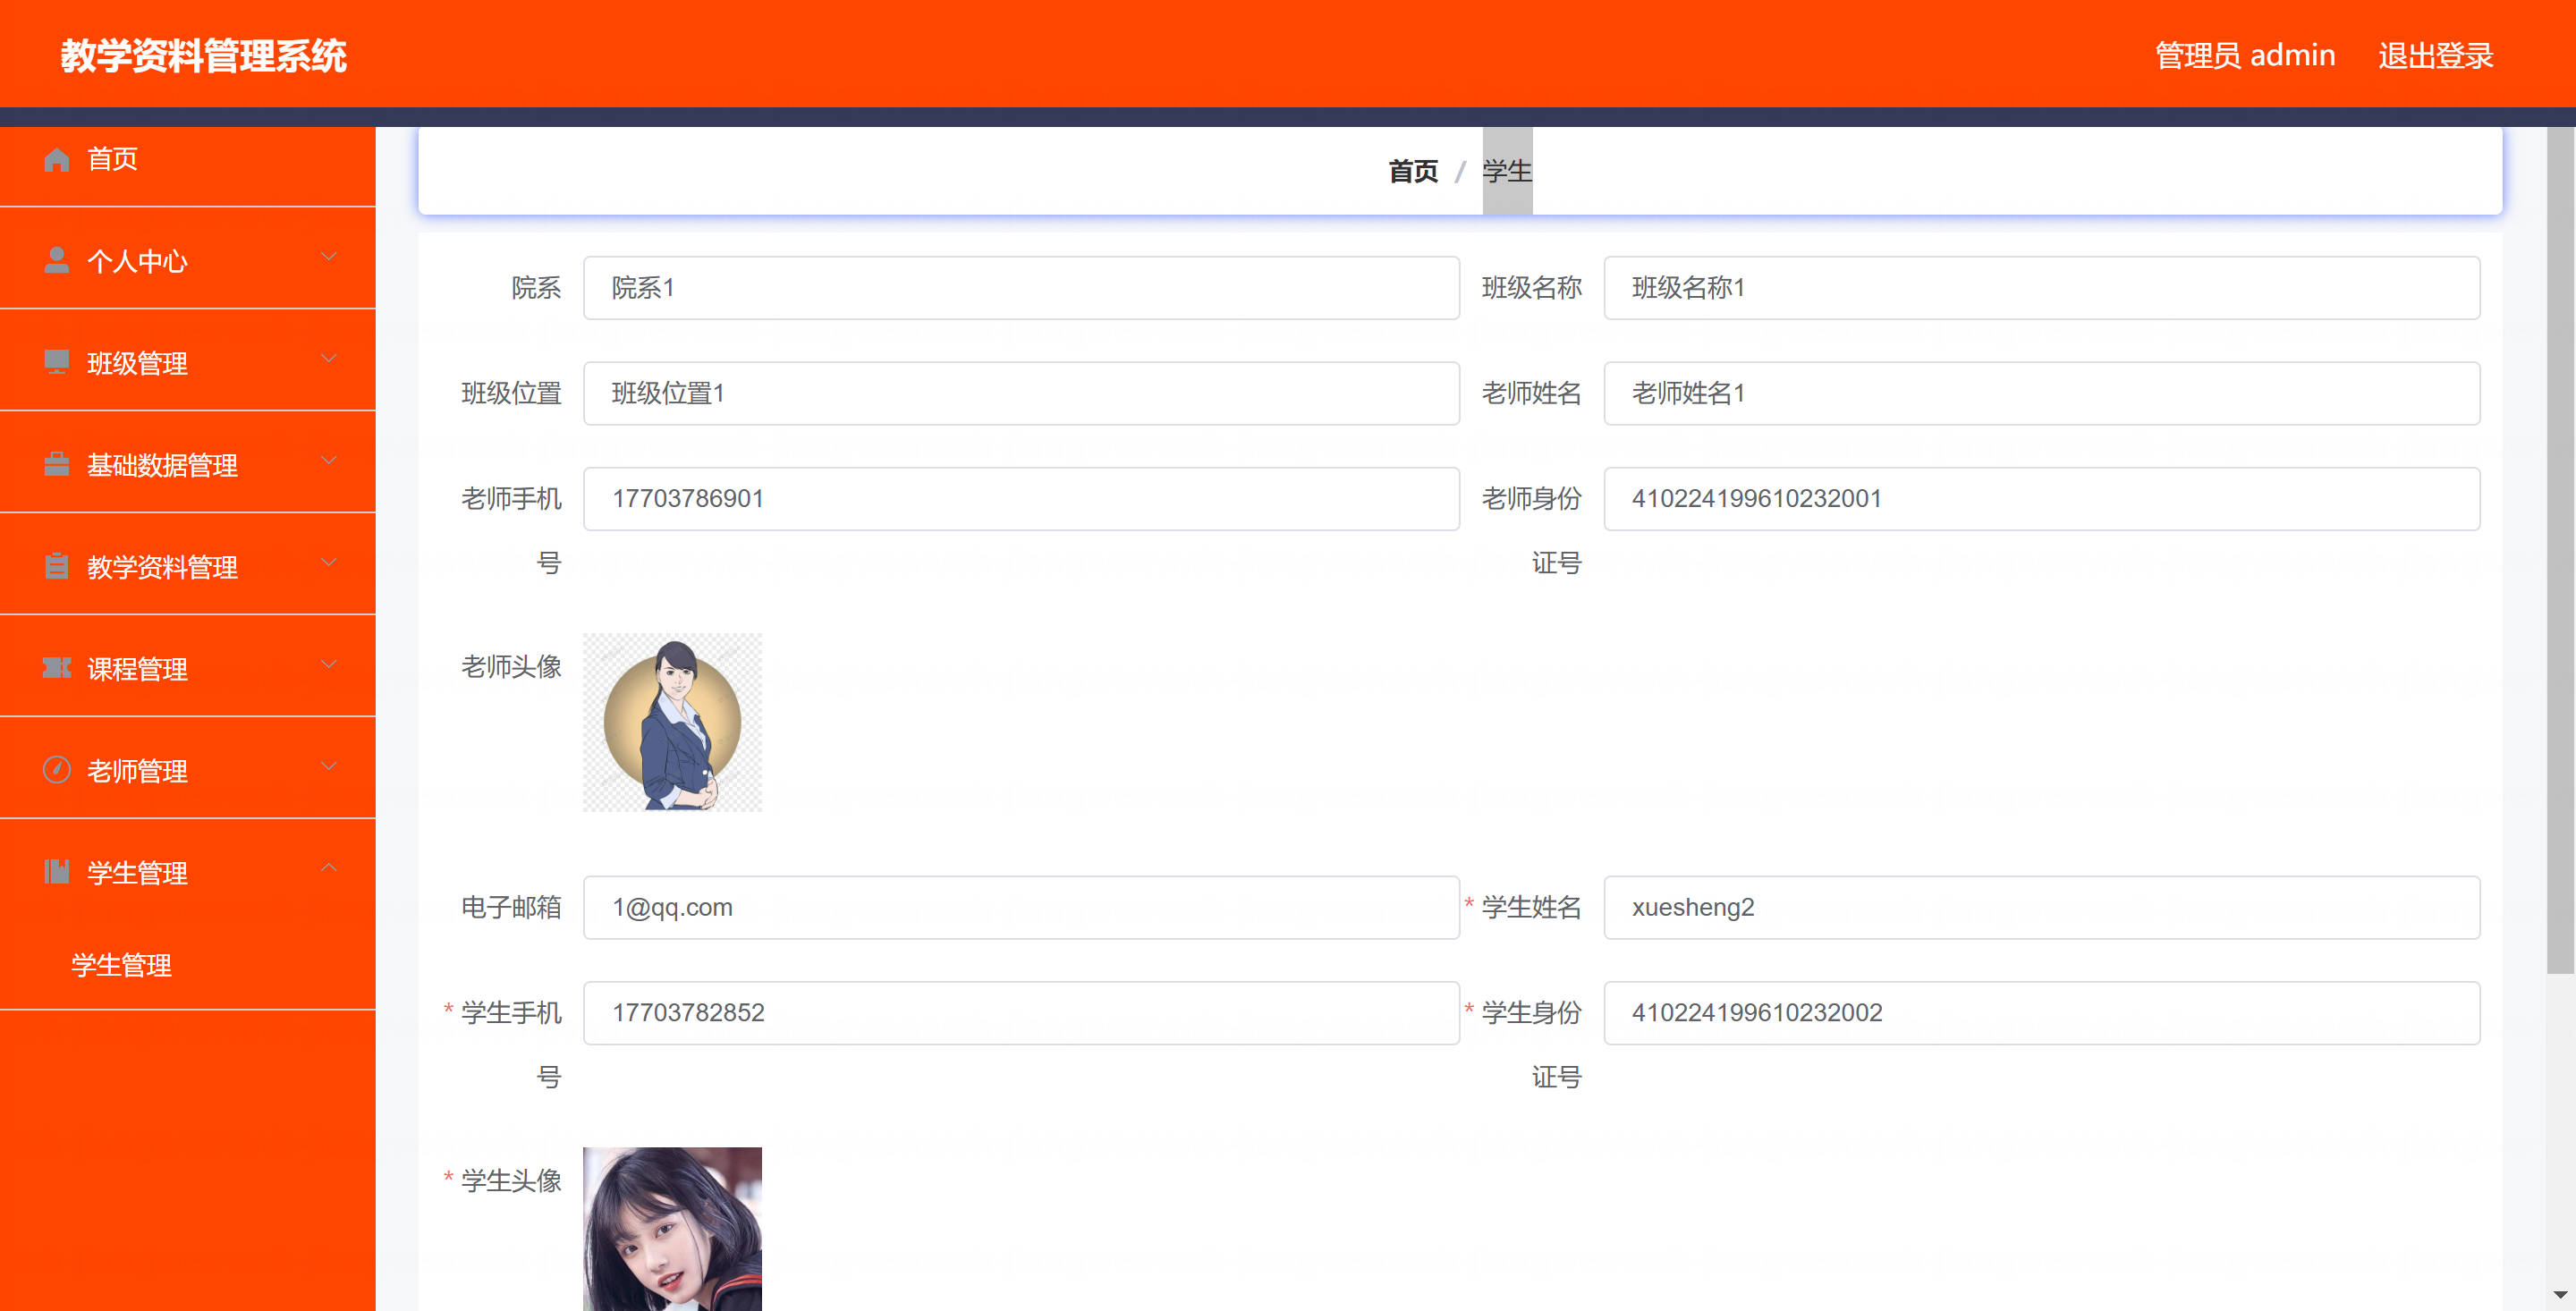Expand the 老师管理 chevron
Image resolution: width=2576 pixels, height=1311 pixels.
pos(328,767)
